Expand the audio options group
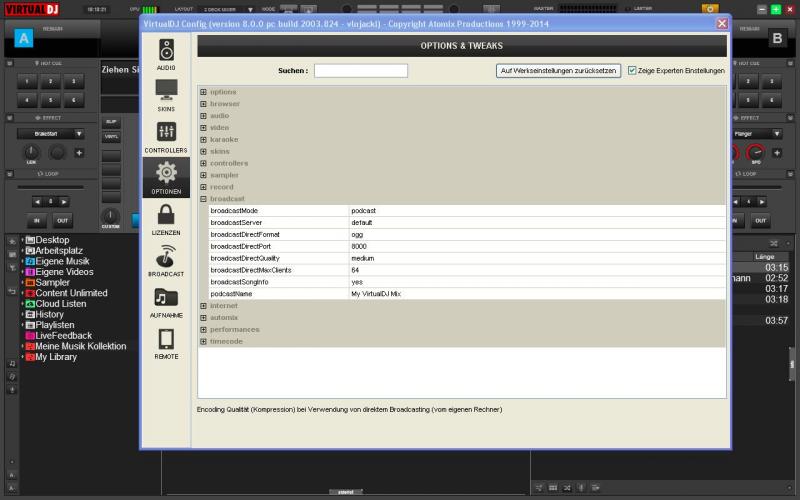800x500 pixels. (204, 116)
